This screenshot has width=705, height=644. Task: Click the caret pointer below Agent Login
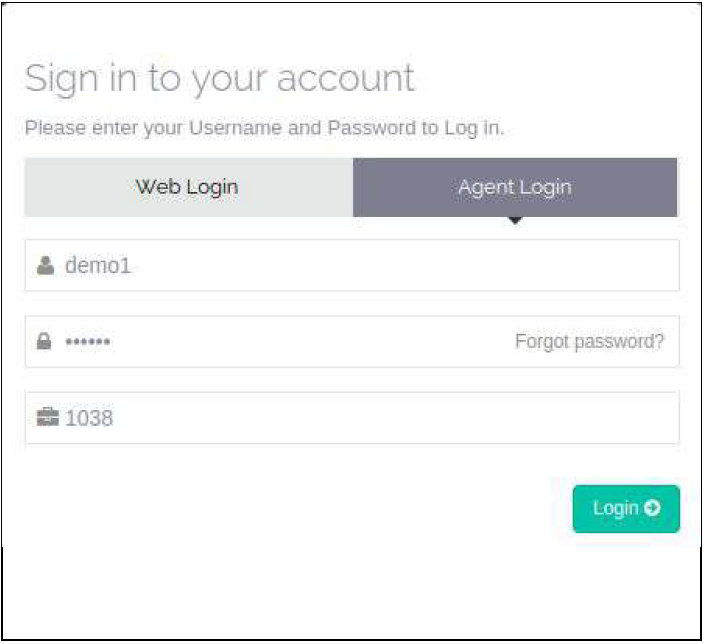(515, 221)
